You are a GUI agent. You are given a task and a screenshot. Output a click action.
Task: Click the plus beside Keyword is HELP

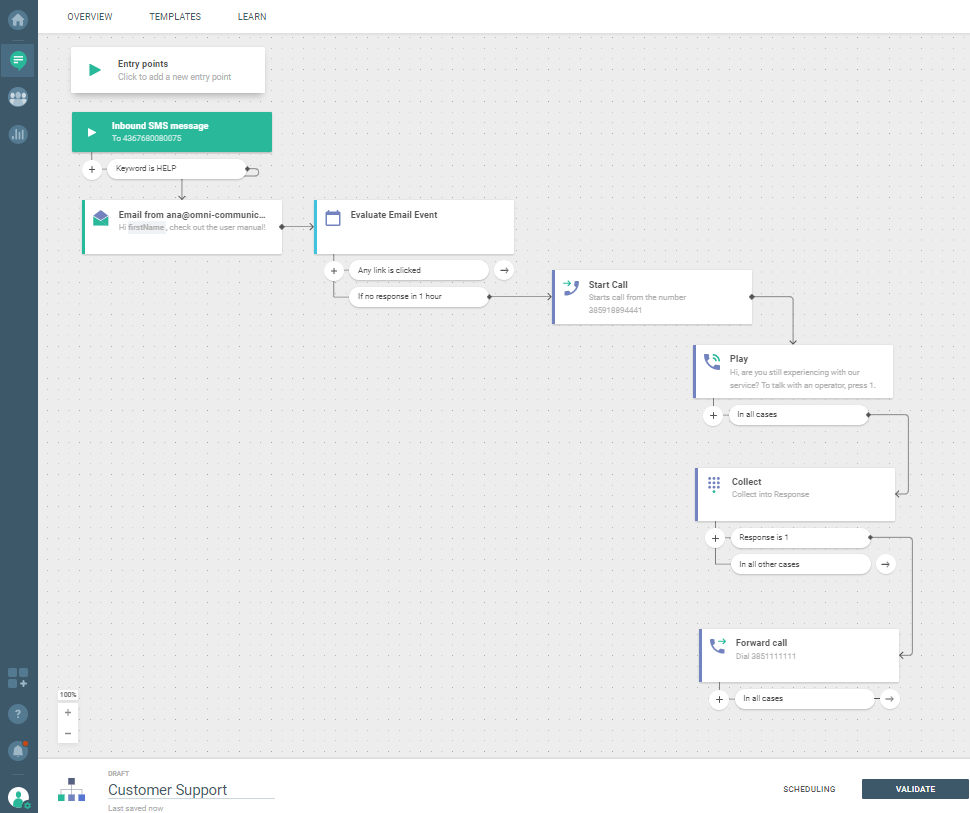click(x=92, y=170)
